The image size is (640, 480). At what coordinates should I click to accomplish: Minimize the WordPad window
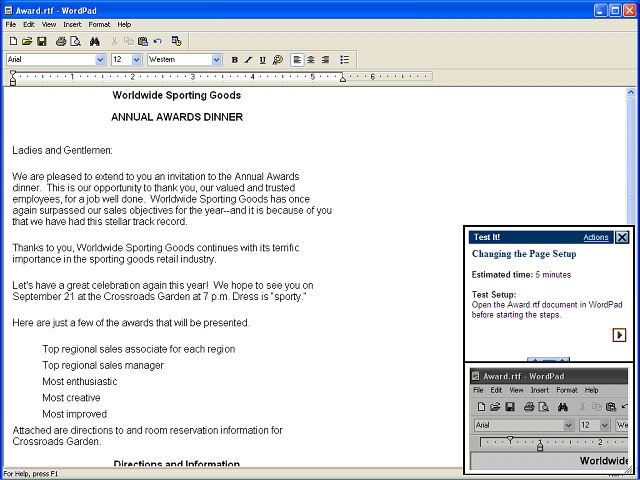tap(600, 10)
